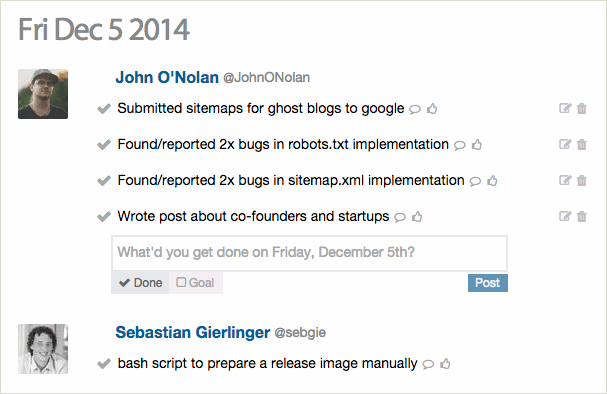Comment on the robots.txt bugs entry

pos(460,145)
